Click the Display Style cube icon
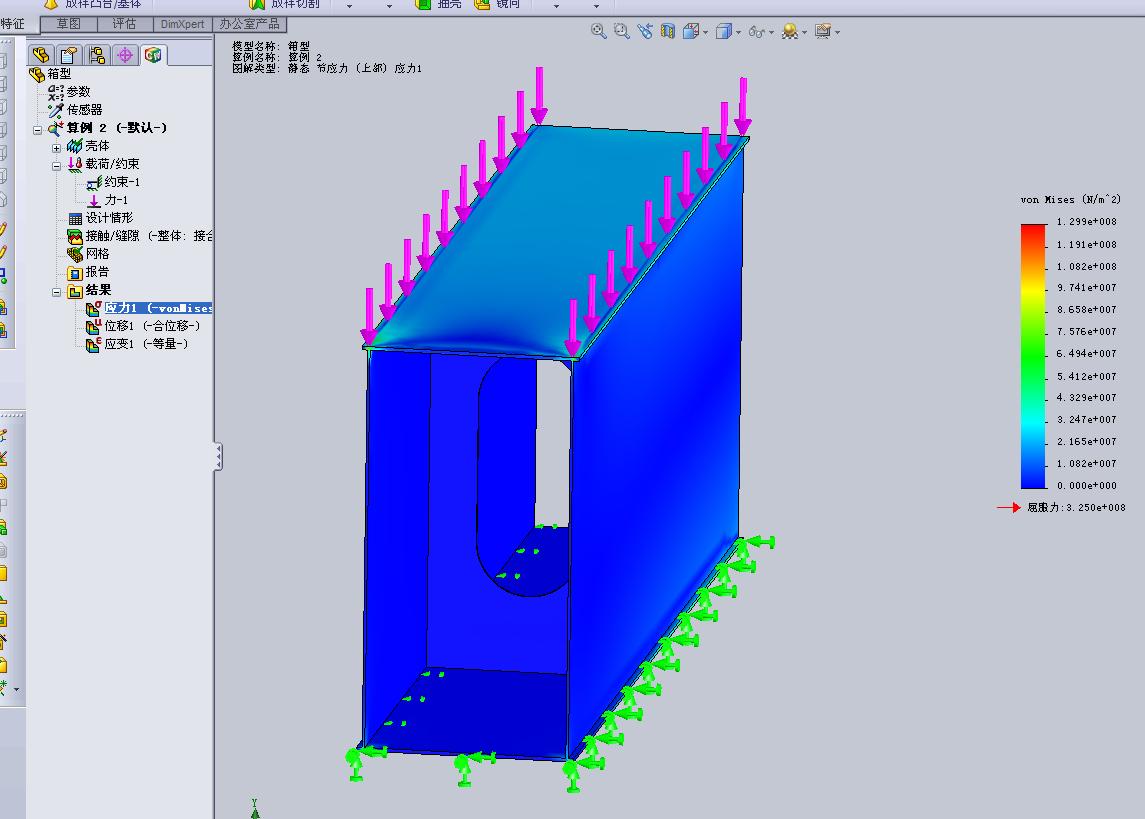The height and width of the screenshot is (819, 1145). 723,31
